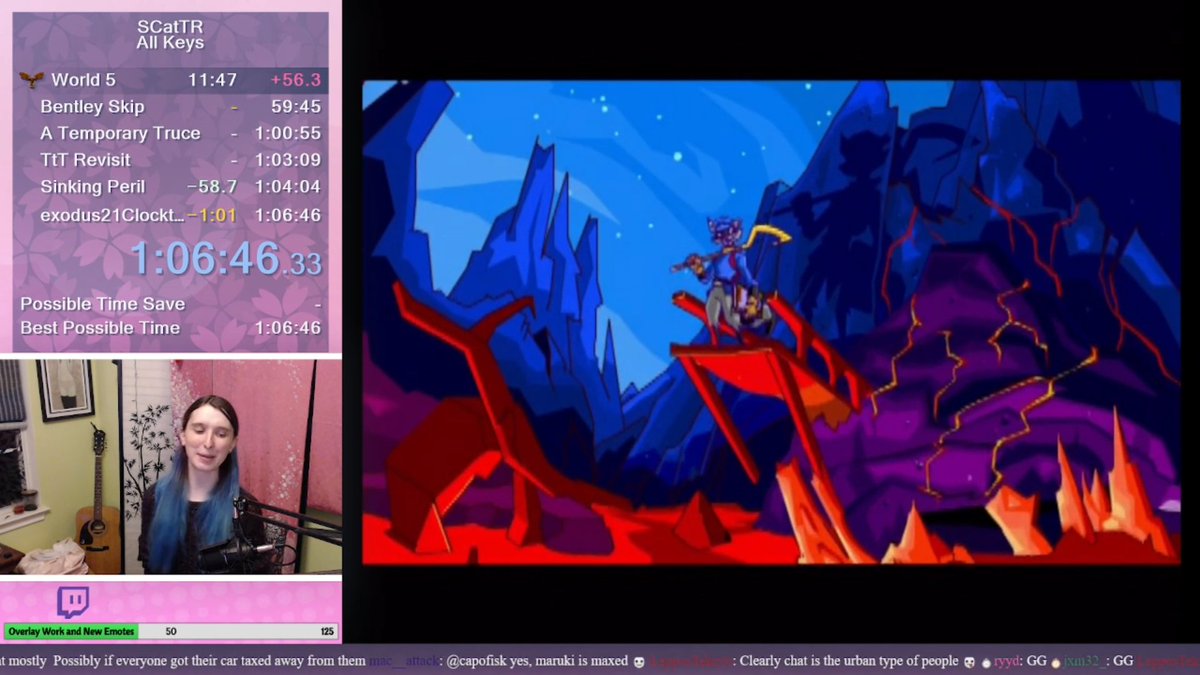Viewport: 1200px width, 675px height.
Task: Click the 1:04:04 split time
Action: point(288,187)
